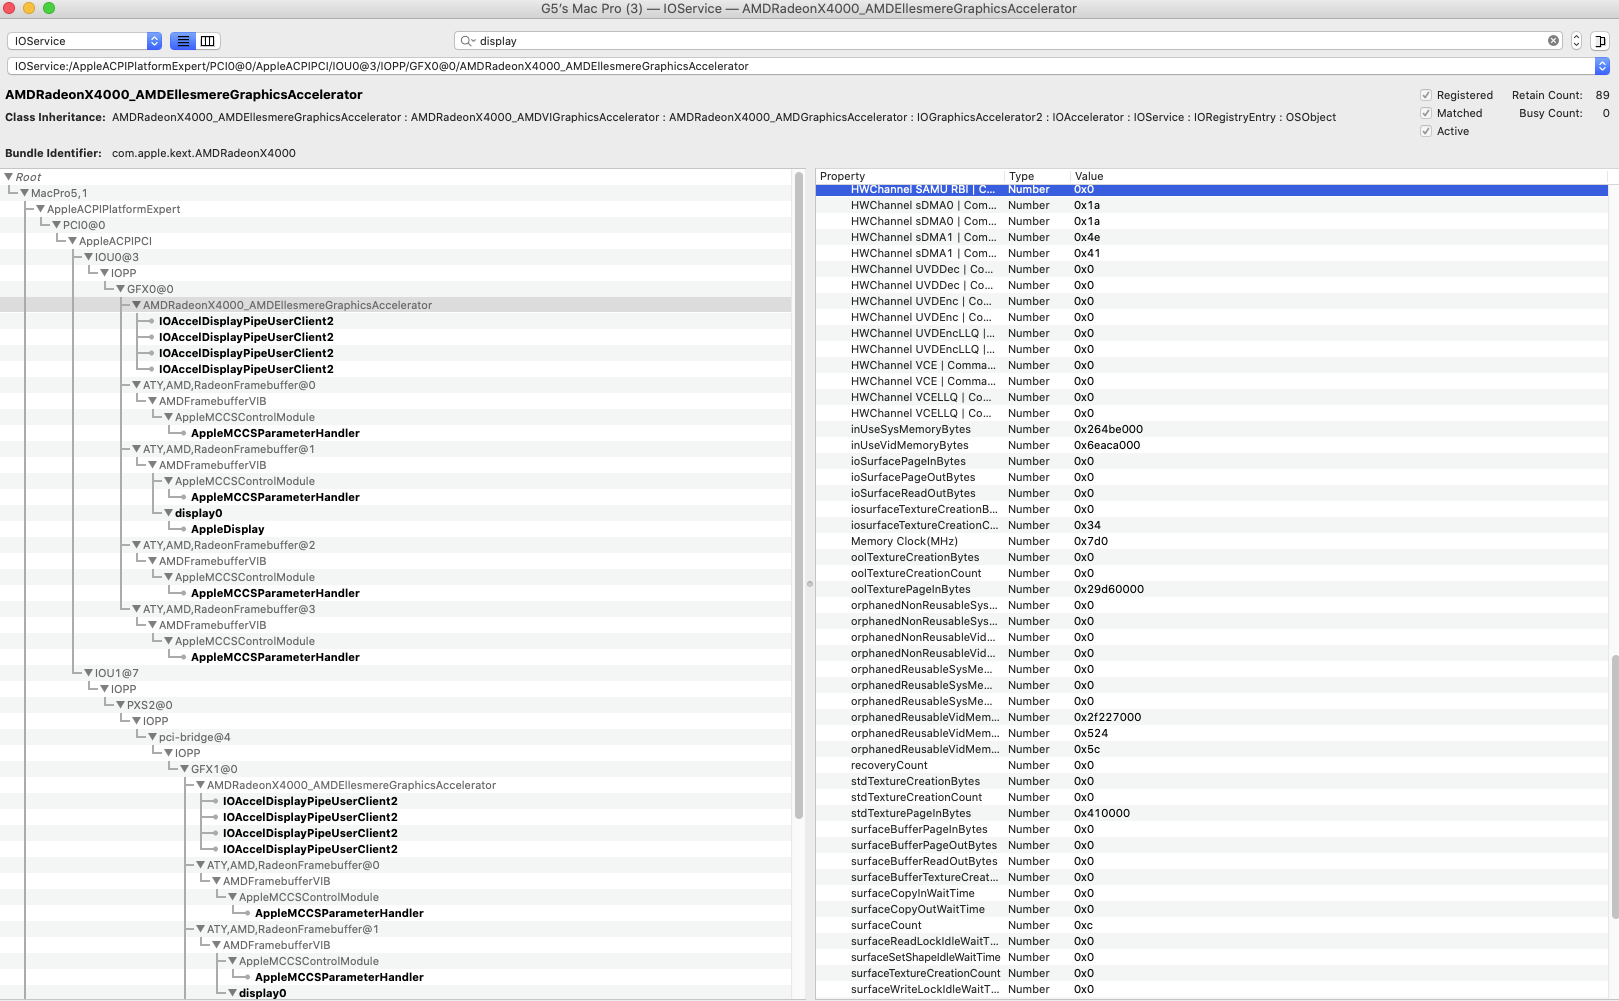Collapse ATY,AMD,RadeonFramebuffer@0 under GFX0
The width and height of the screenshot is (1619, 1001).
pyautogui.click(x=137, y=385)
